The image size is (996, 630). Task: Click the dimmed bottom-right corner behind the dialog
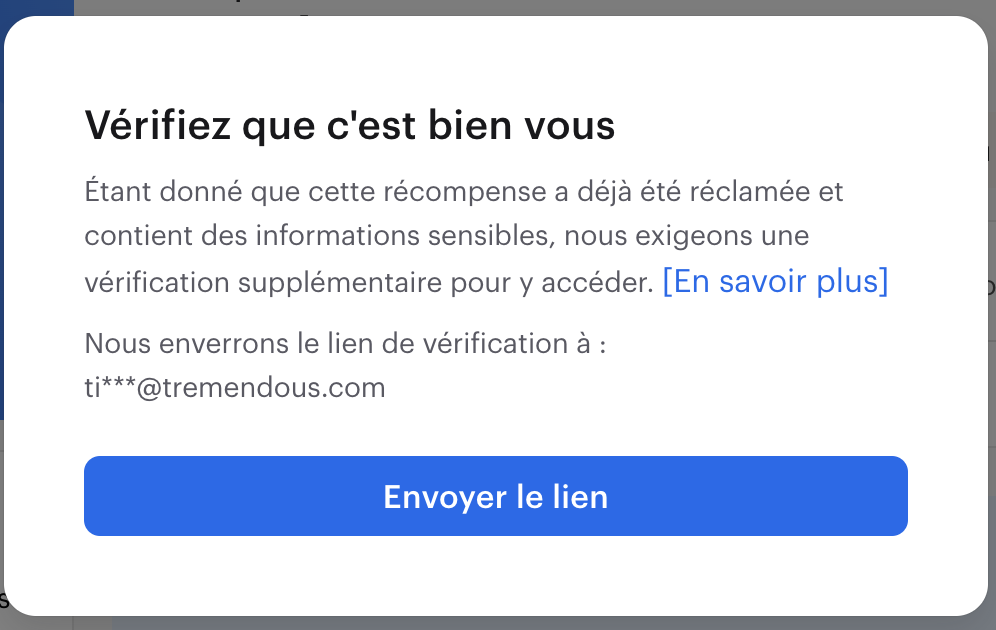tap(989, 622)
